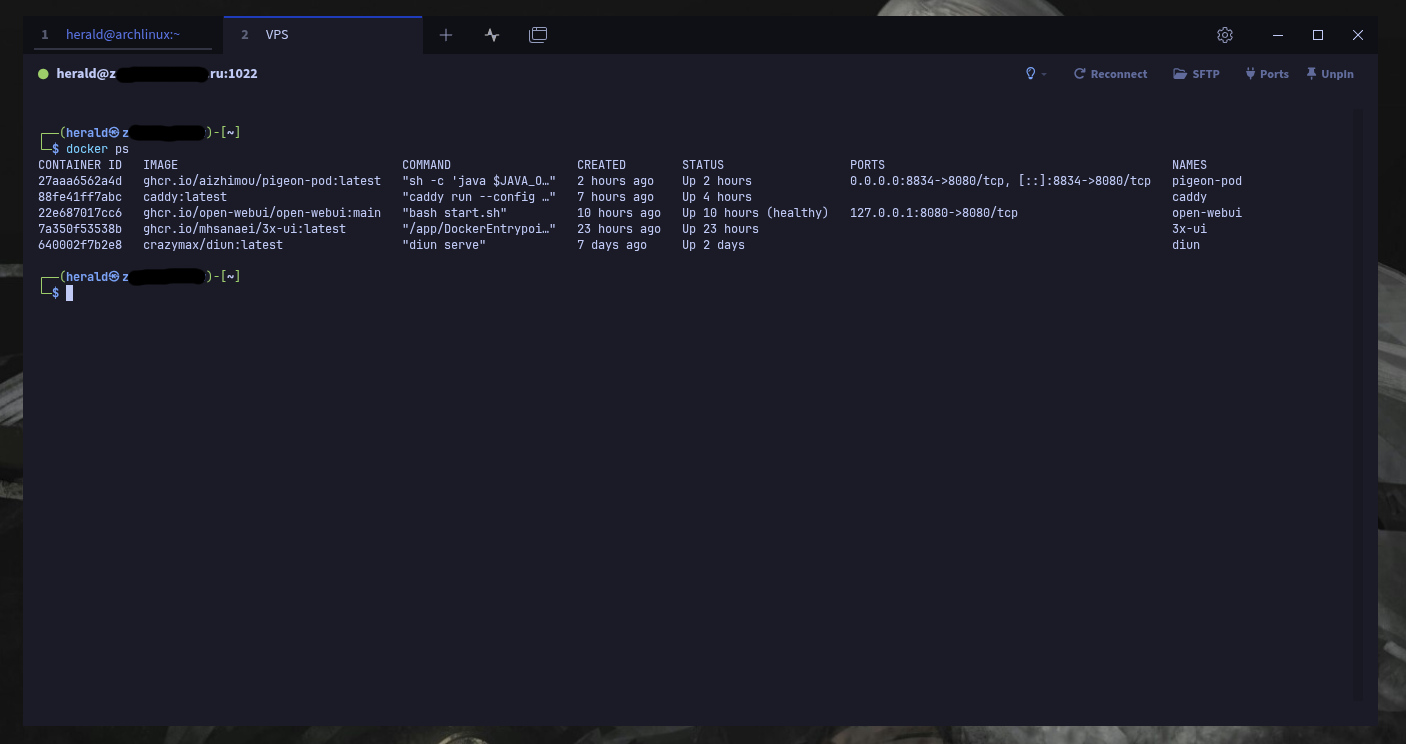
Task: Click container ID 7a350f53538b
Action: coord(80,229)
